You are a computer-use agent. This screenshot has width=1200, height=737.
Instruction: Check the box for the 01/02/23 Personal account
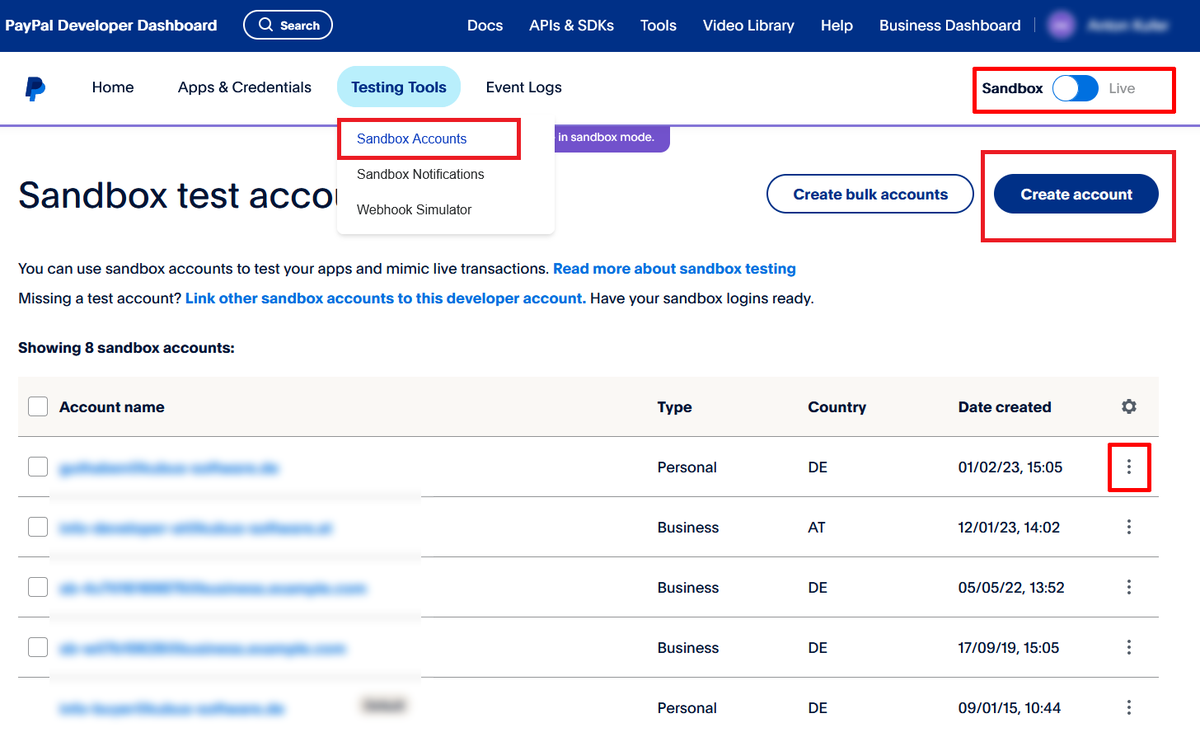pyautogui.click(x=38, y=467)
